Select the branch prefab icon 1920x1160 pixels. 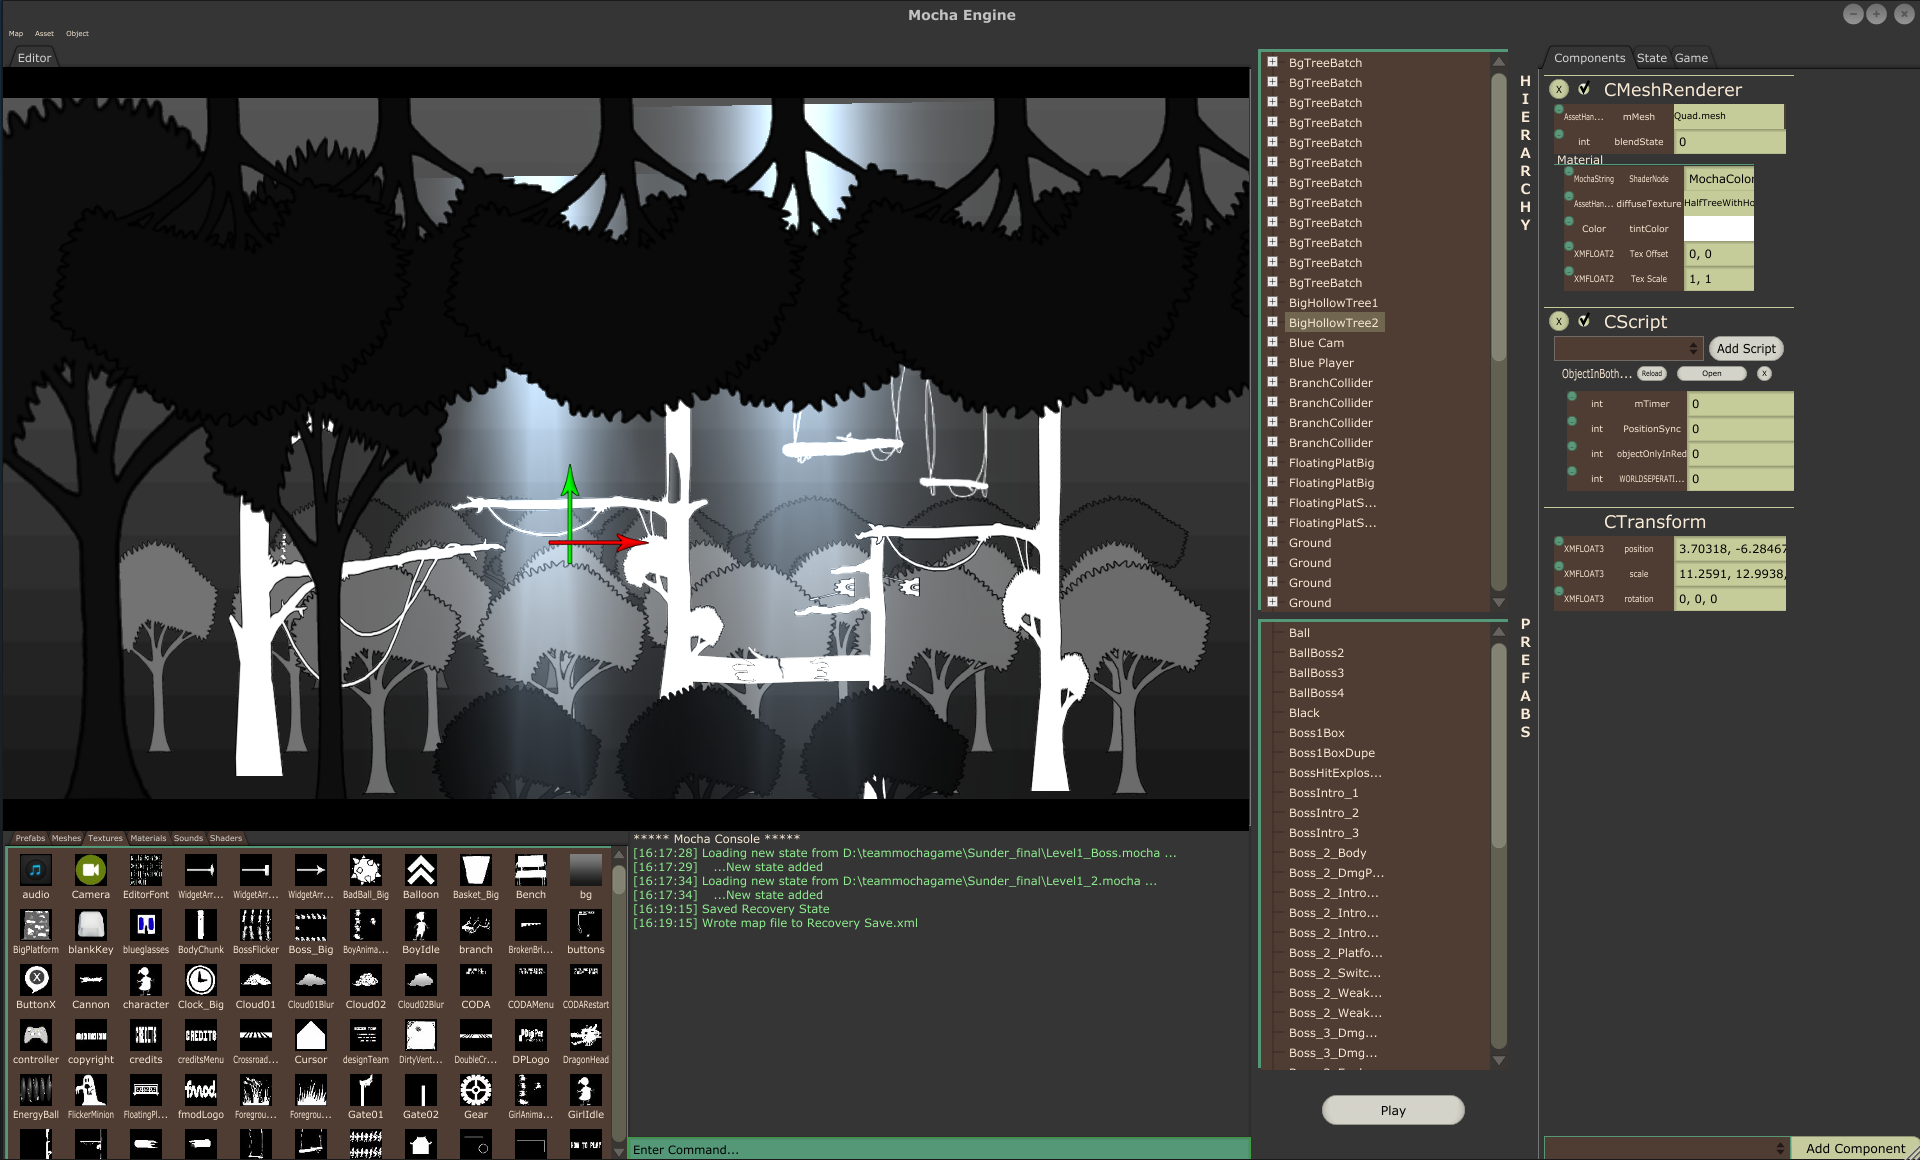point(476,925)
